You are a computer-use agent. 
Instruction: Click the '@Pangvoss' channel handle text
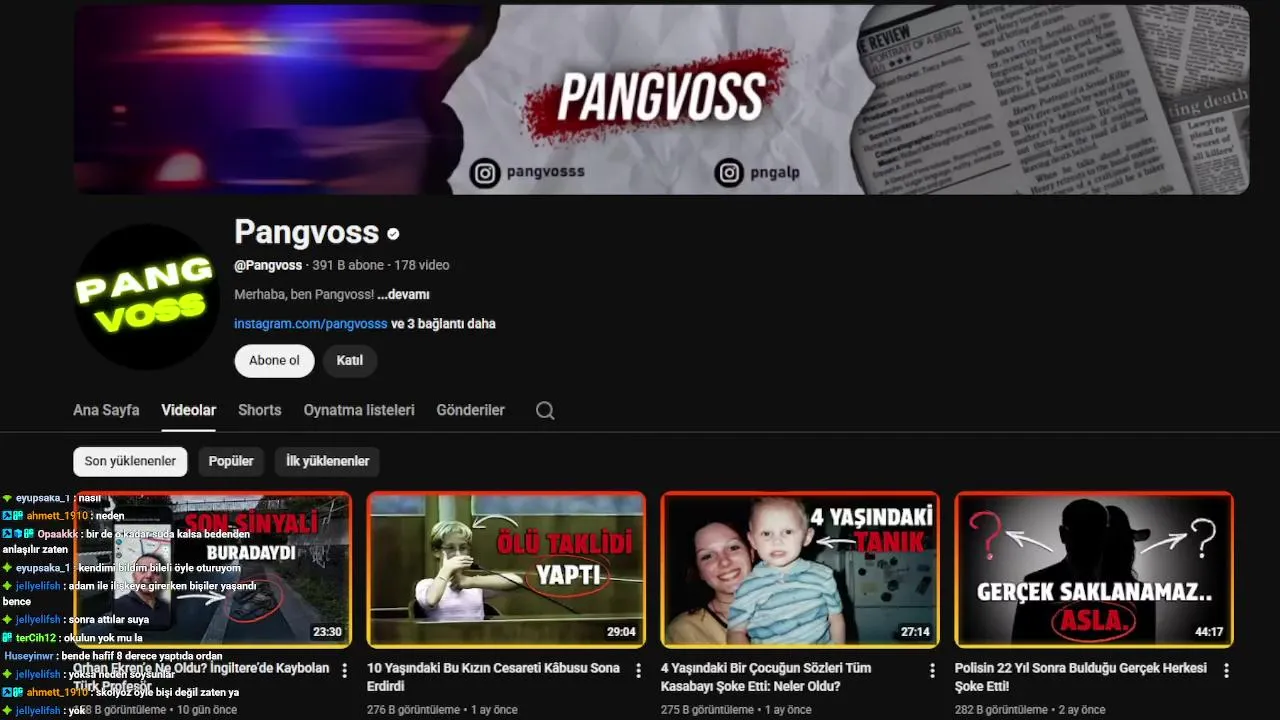(x=268, y=265)
